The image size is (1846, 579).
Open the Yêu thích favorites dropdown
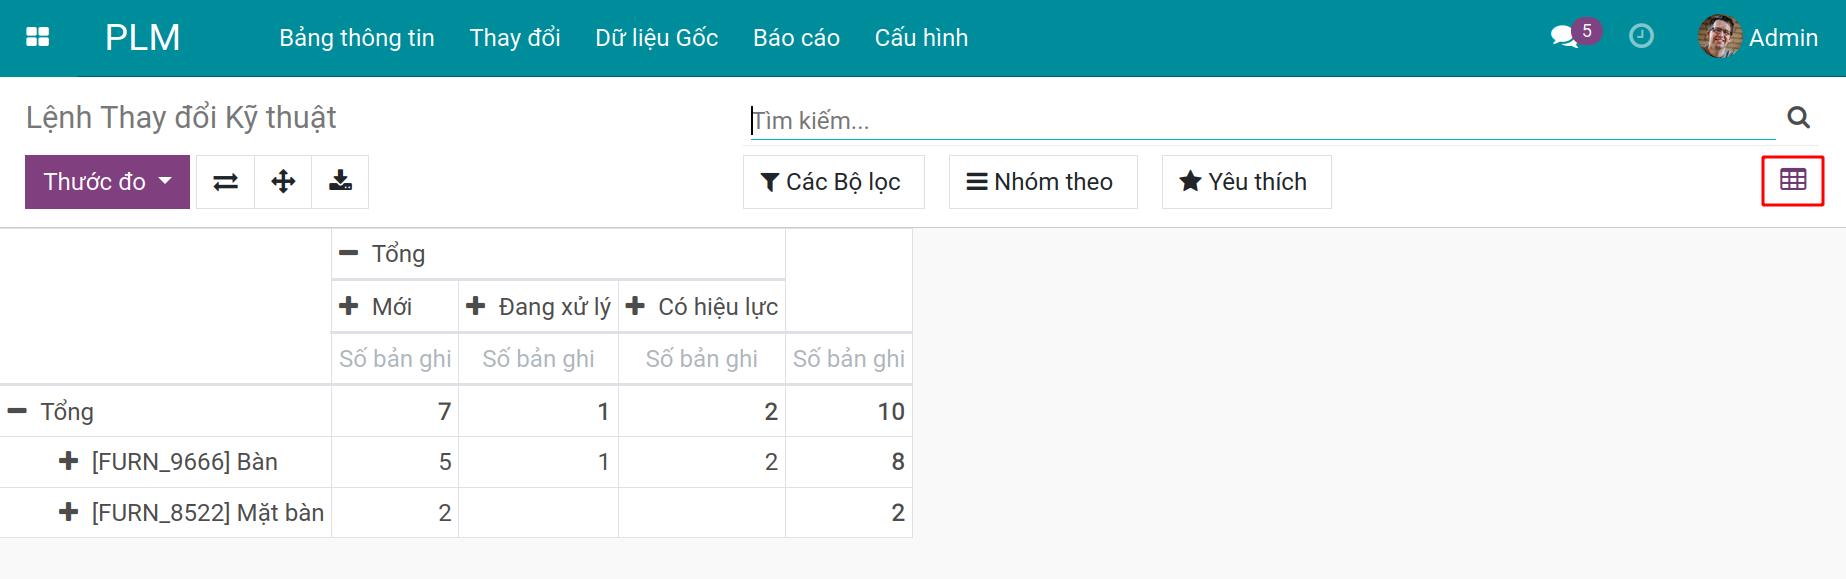point(1245,182)
